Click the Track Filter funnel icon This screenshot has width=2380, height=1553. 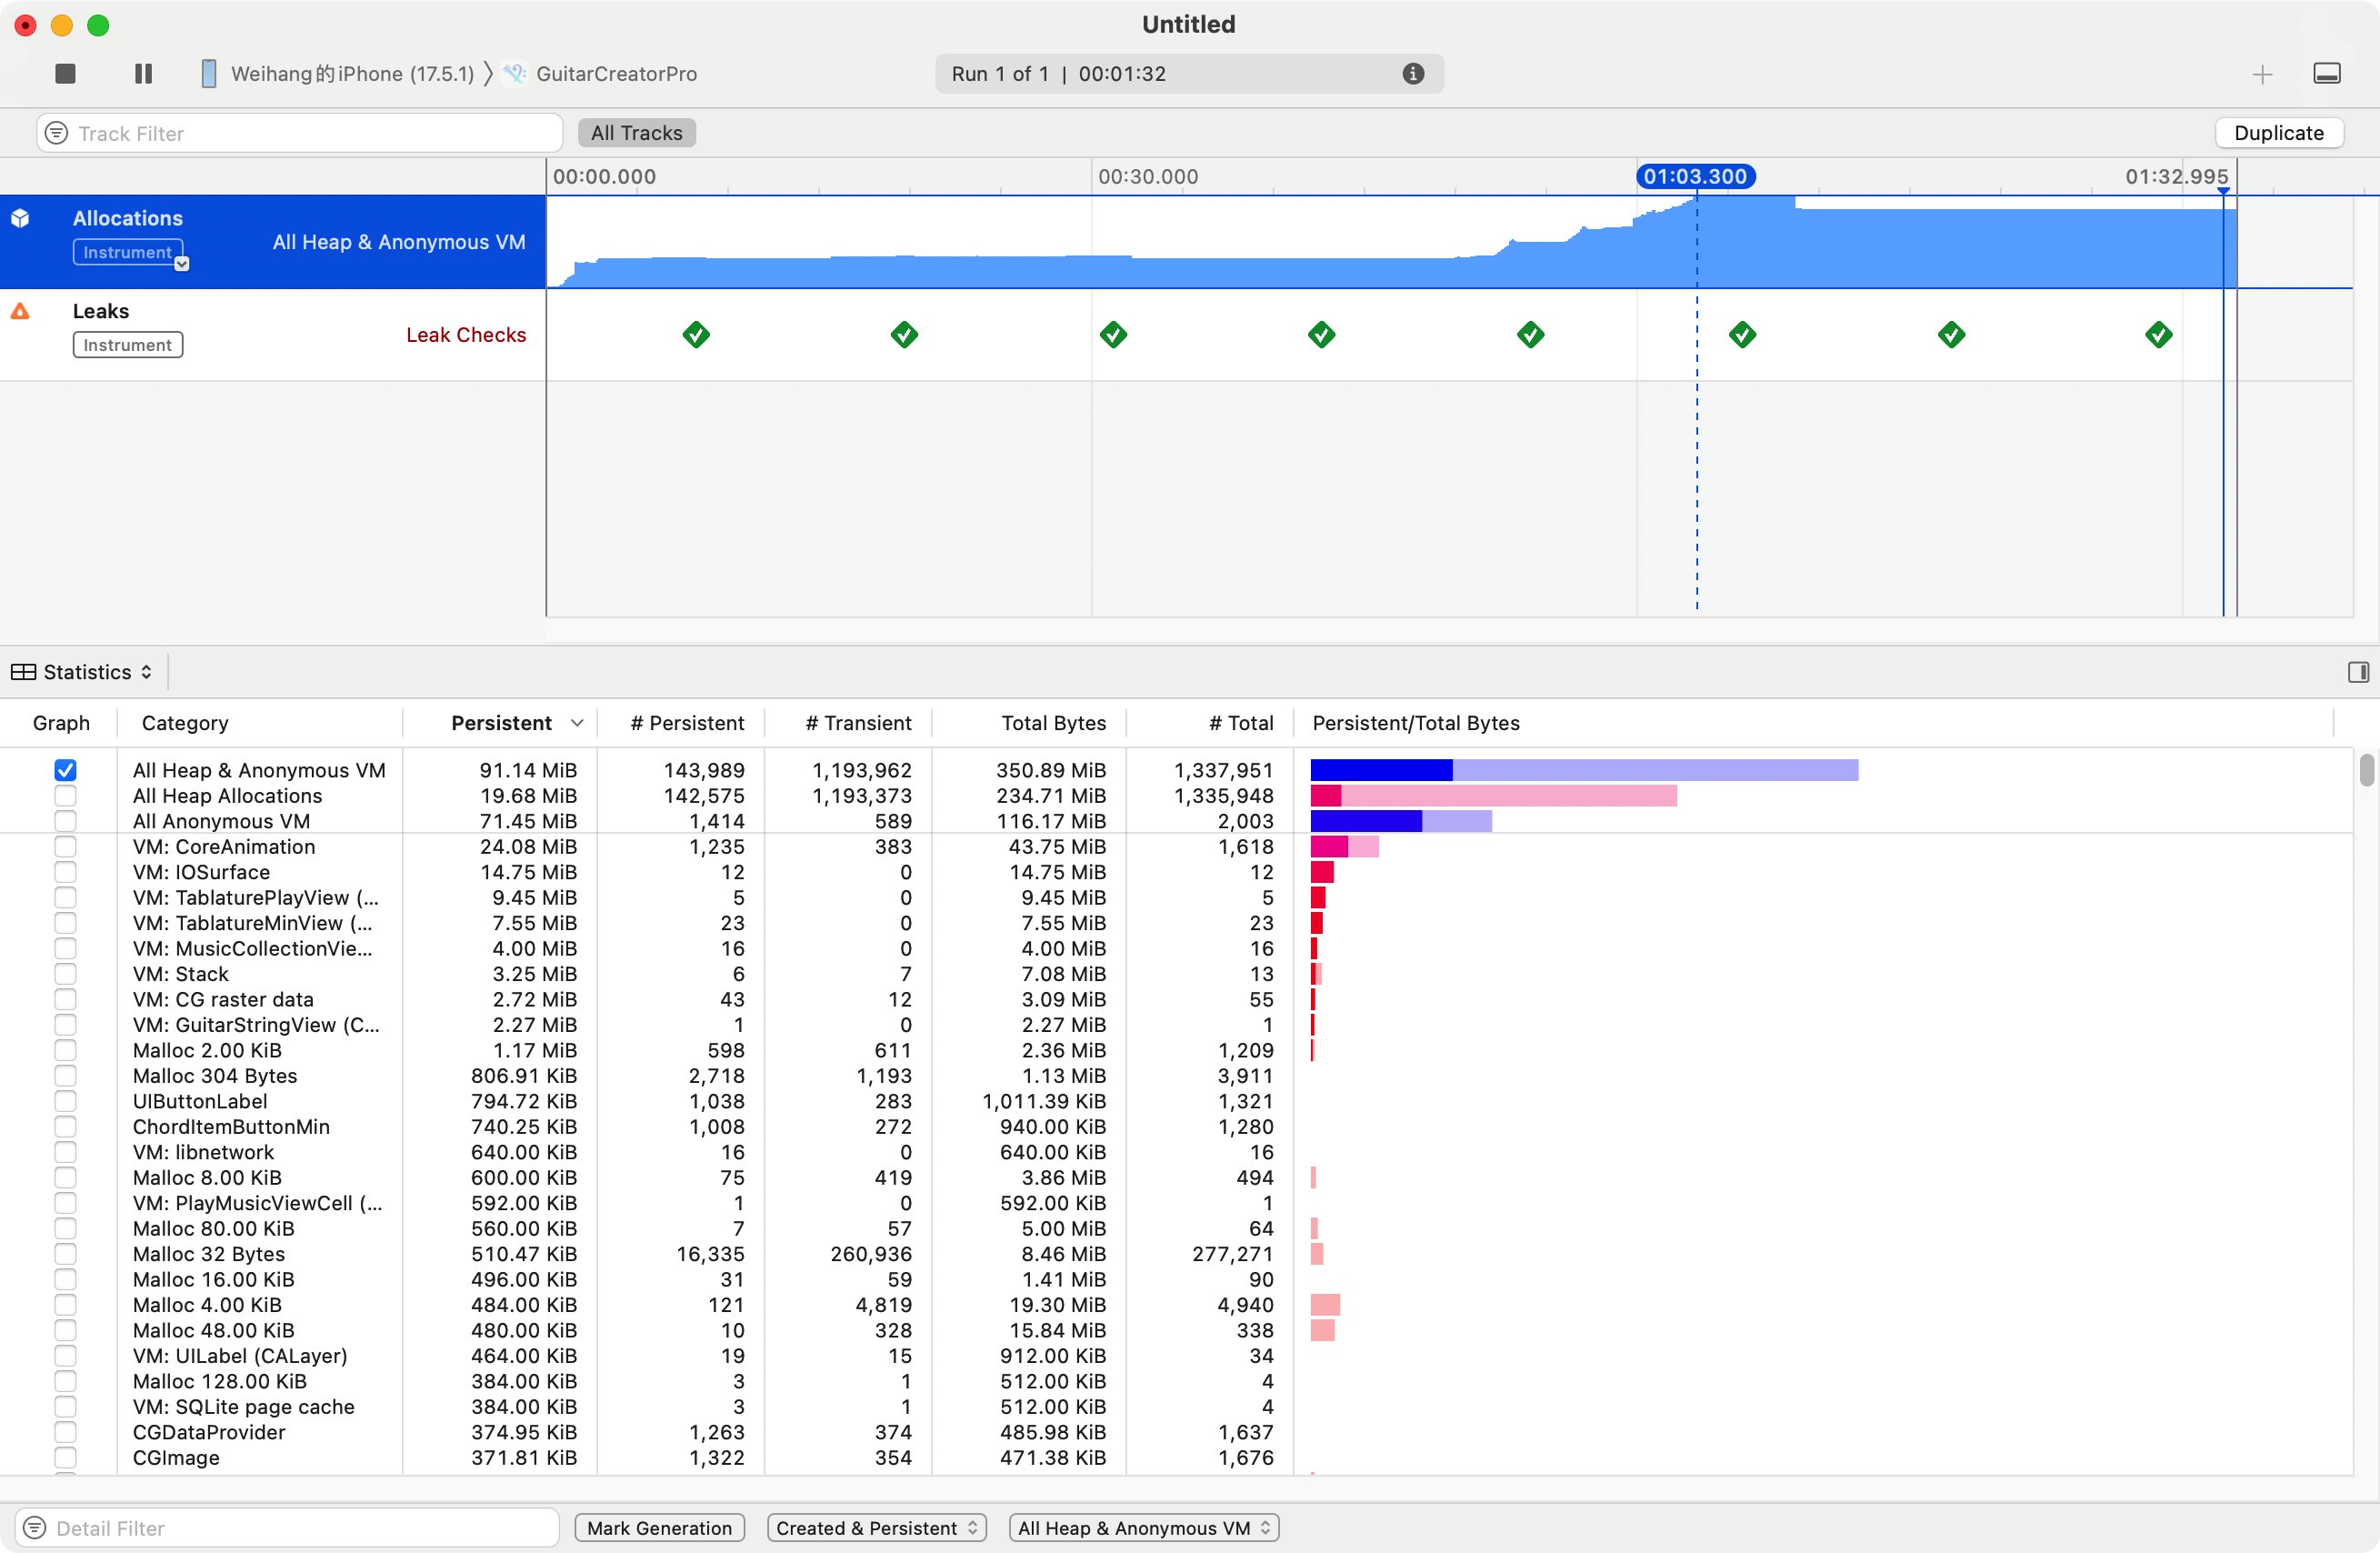[x=57, y=133]
